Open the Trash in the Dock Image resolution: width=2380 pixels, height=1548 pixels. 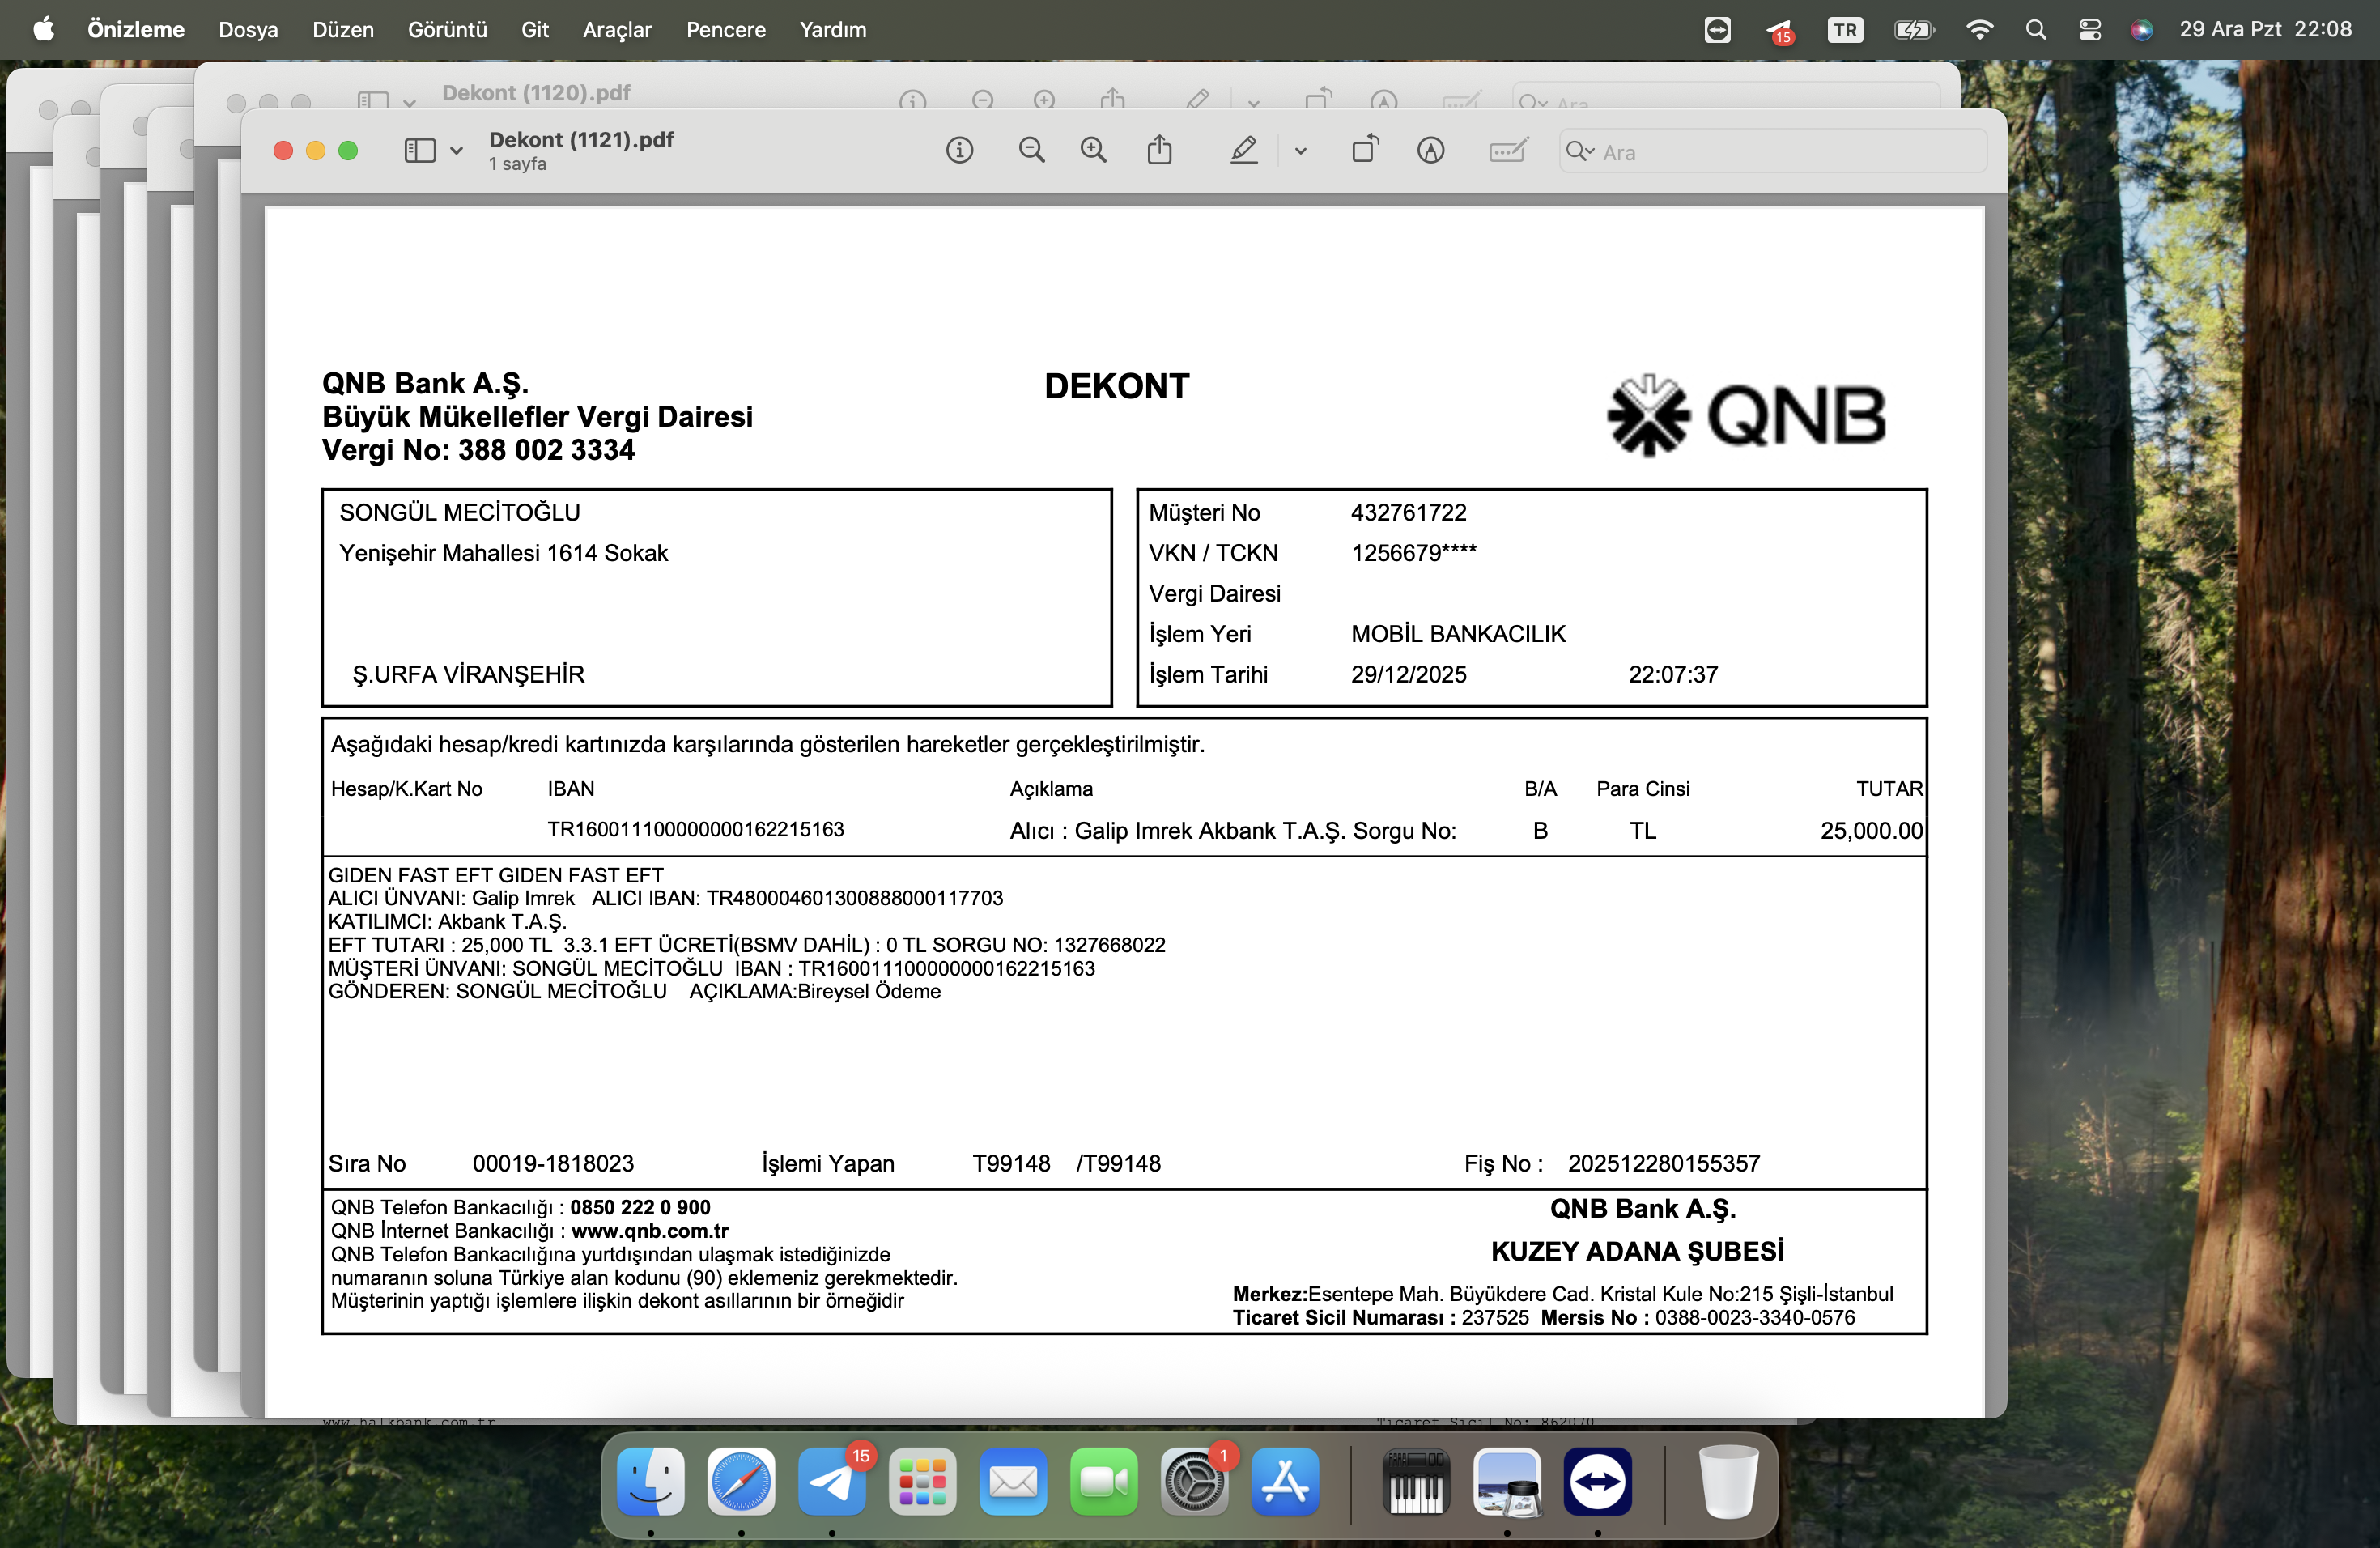(1728, 1481)
